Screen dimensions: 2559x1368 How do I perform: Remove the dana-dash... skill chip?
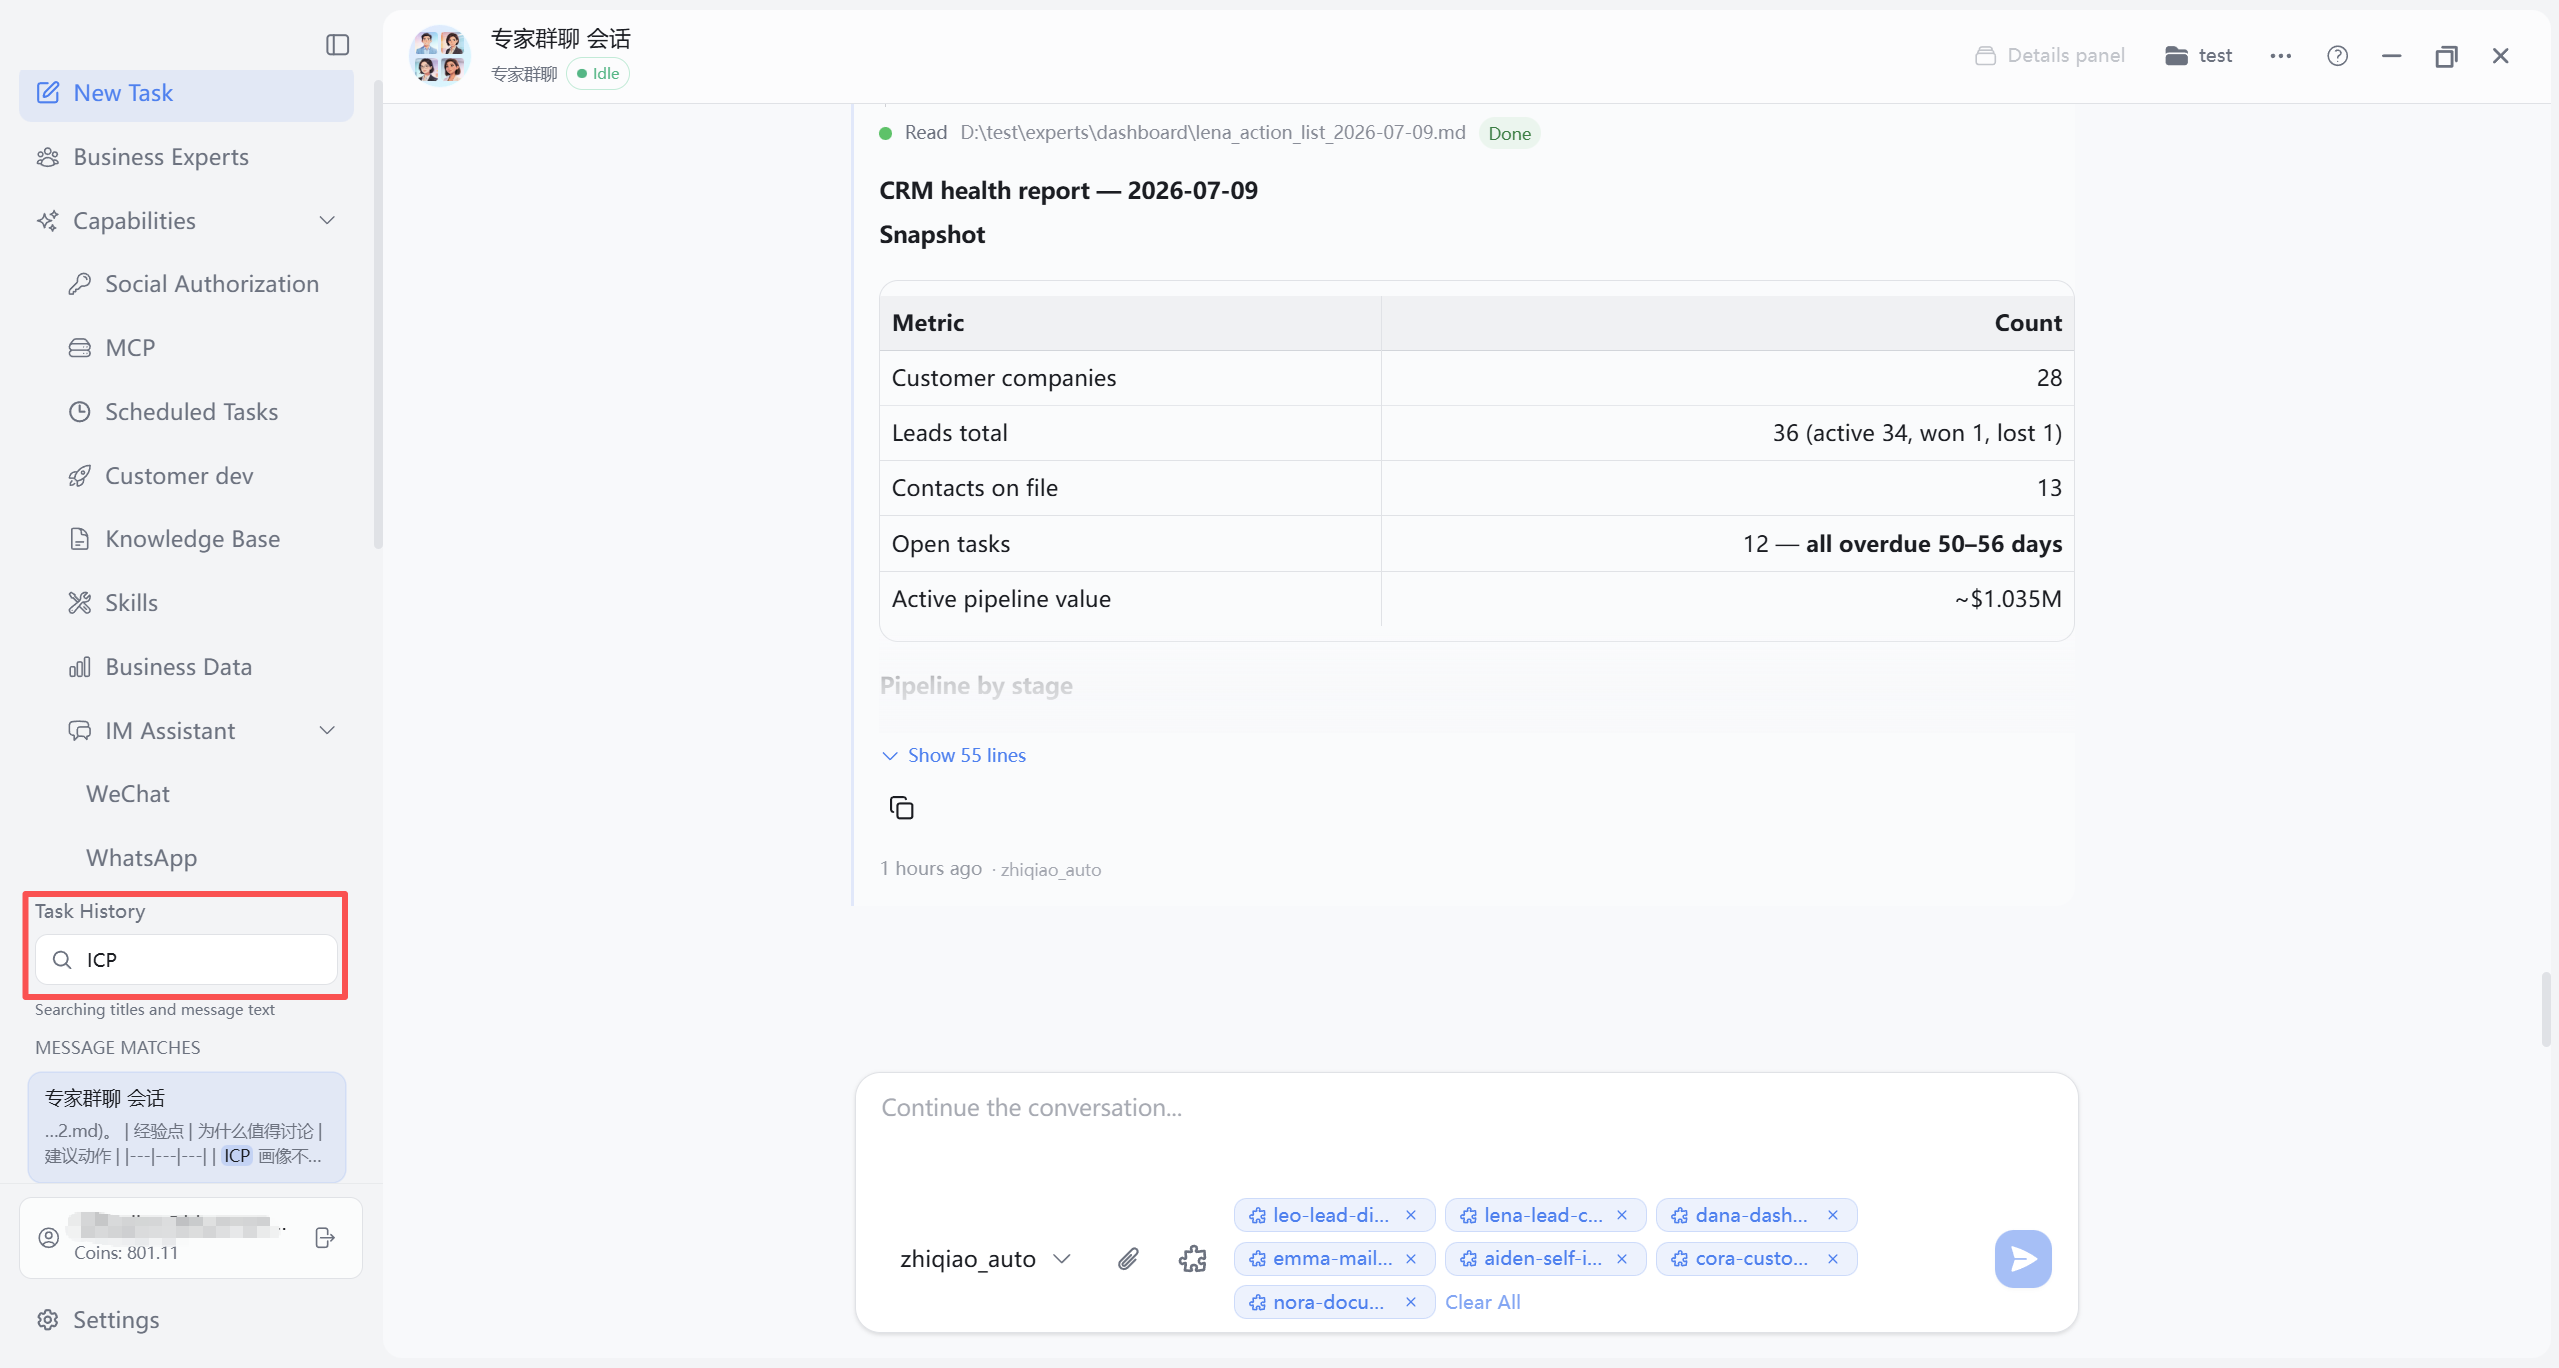(1832, 1215)
